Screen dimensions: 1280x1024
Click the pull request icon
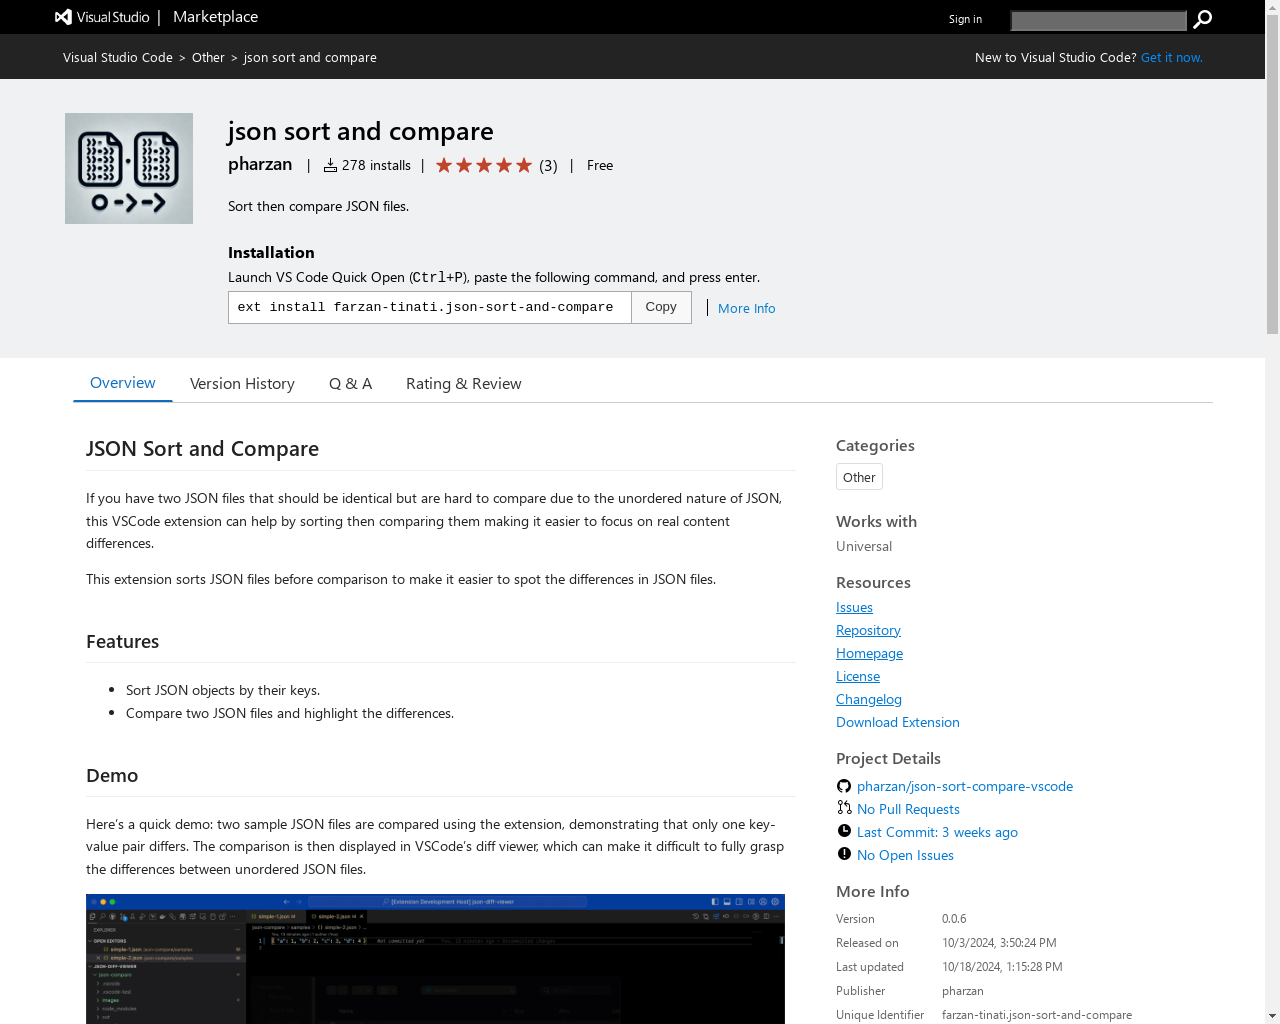click(x=844, y=808)
